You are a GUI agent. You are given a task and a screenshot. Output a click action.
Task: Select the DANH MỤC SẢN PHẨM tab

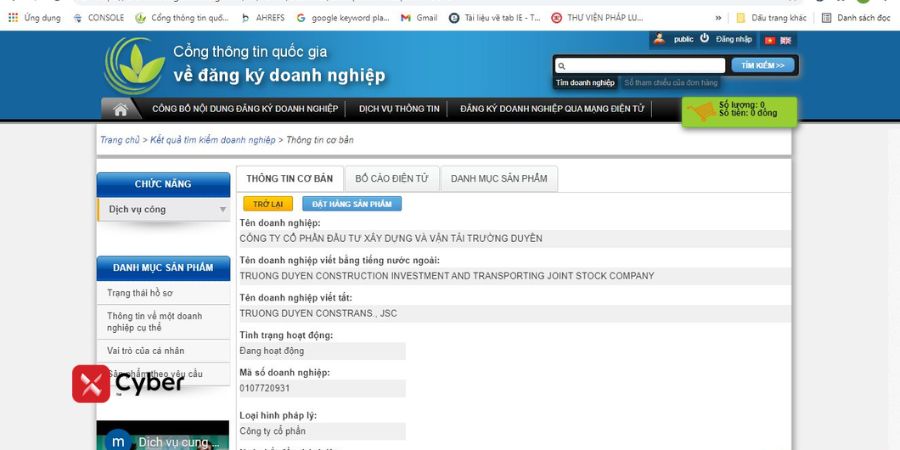click(499, 179)
